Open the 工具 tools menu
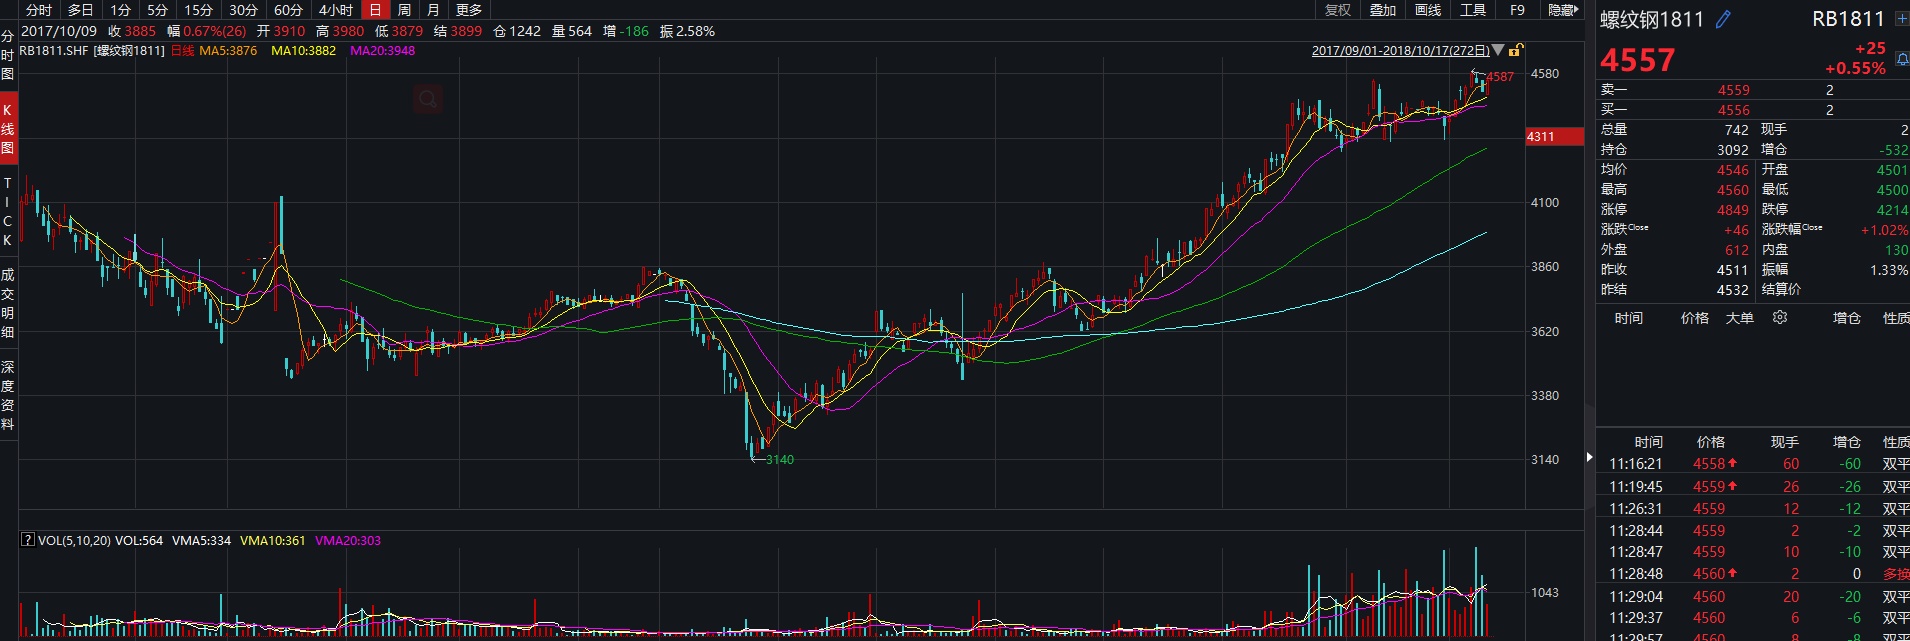Screen dimensions: 1910x641 tap(1473, 10)
